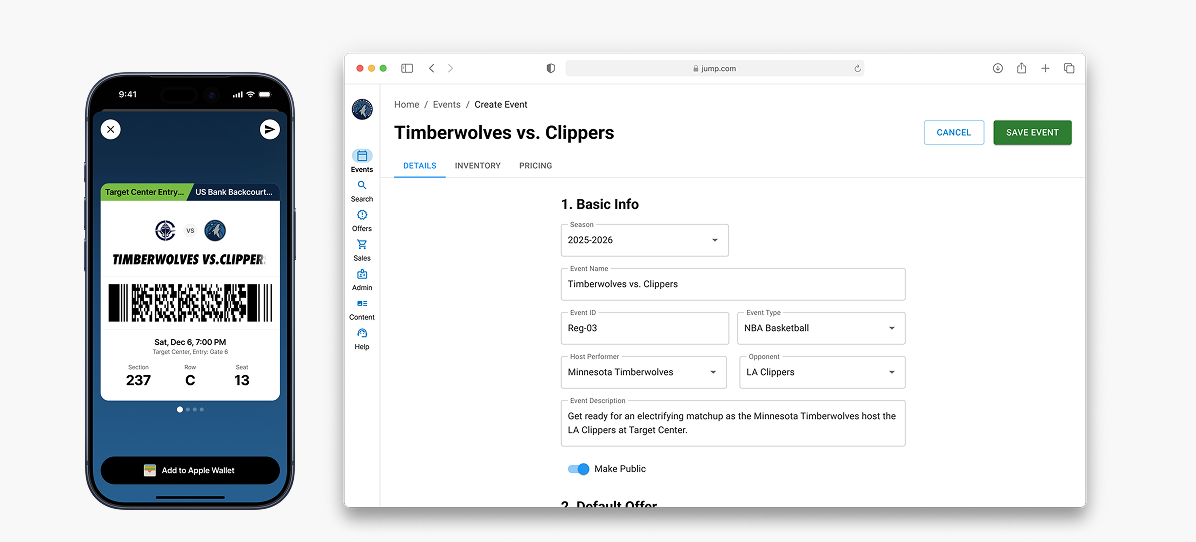
Task: Open Search in the sidebar
Action: click(362, 185)
